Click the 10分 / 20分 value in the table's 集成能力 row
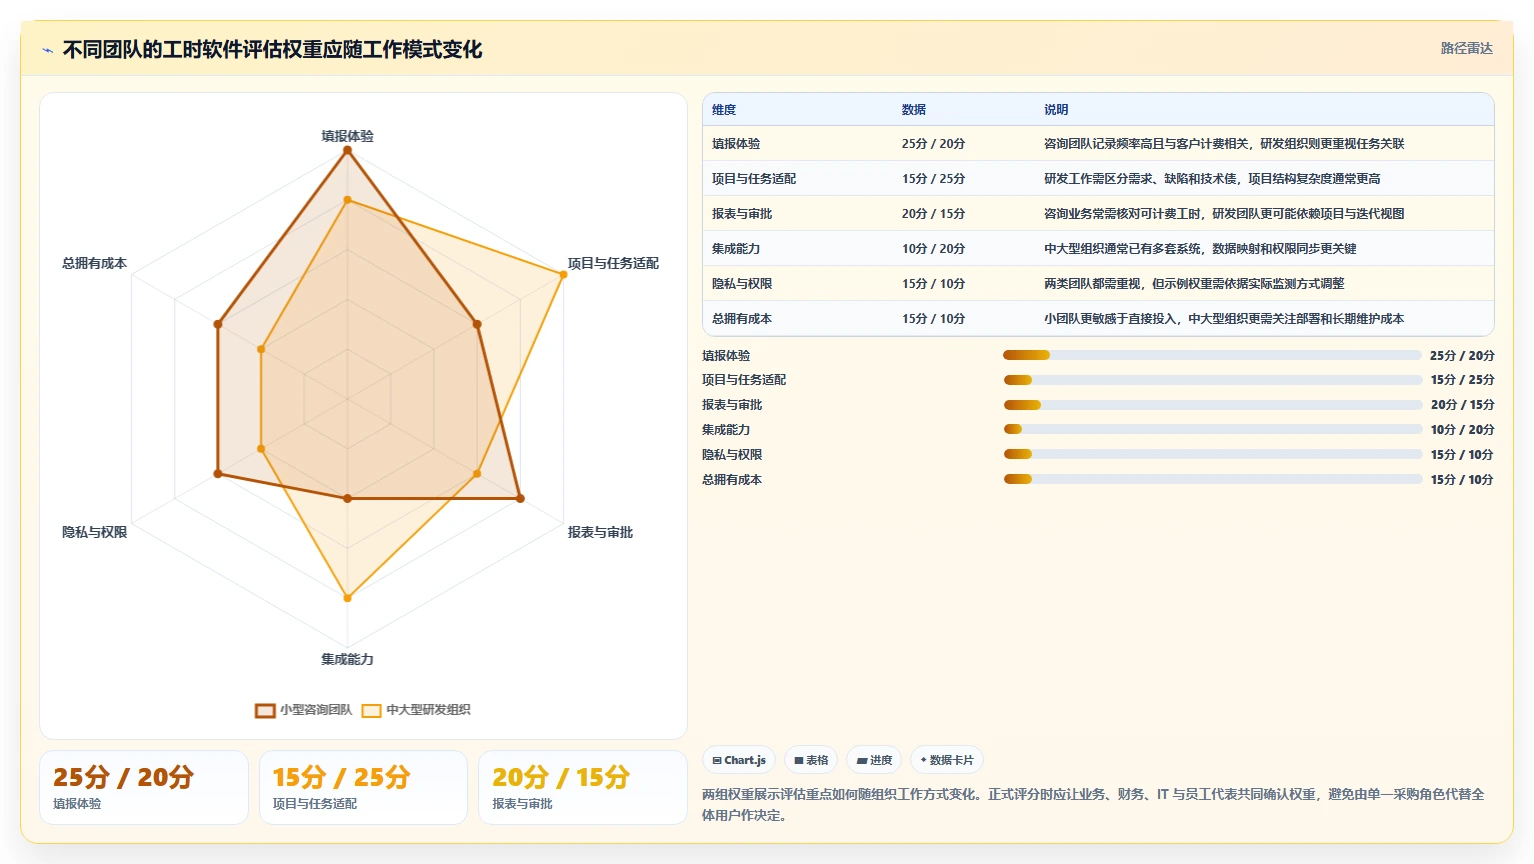 [x=933, y=249]
